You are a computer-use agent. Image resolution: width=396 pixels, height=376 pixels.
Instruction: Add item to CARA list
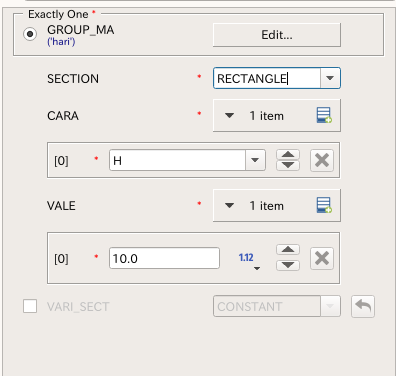click(x=324, y=115)
